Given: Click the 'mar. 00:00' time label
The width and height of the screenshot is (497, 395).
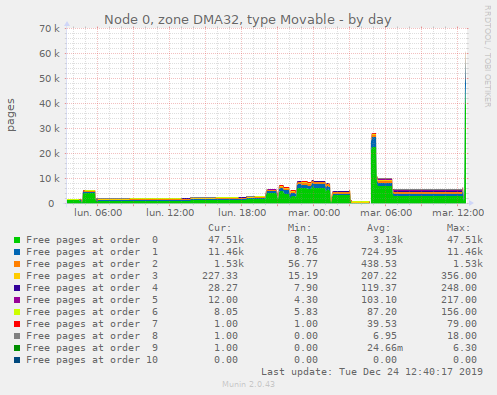Looking at the screenshot, I should 314,213.
